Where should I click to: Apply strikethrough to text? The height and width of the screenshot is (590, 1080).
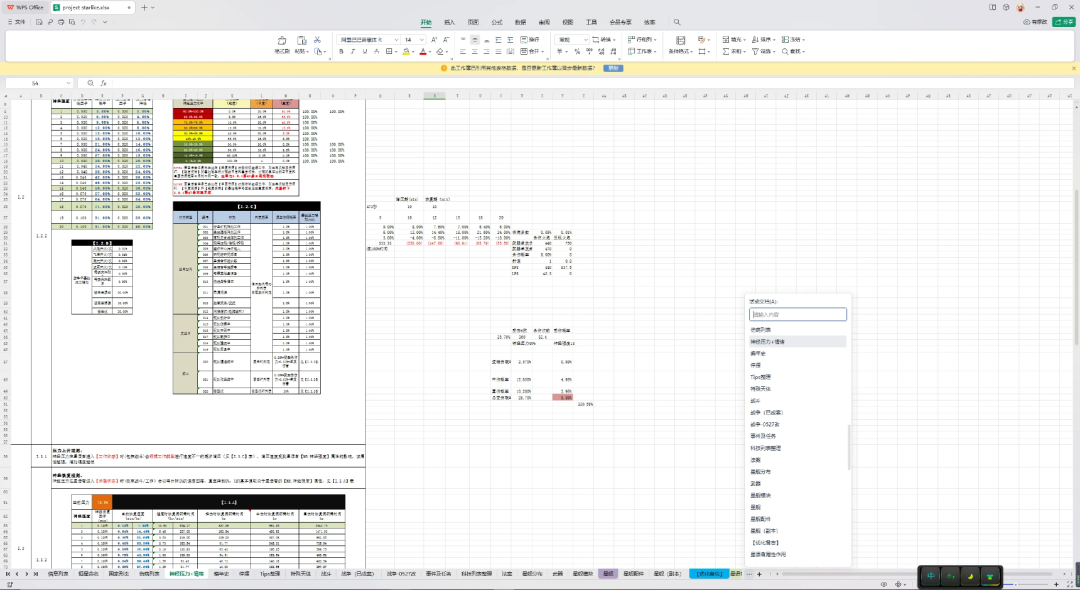376,52
